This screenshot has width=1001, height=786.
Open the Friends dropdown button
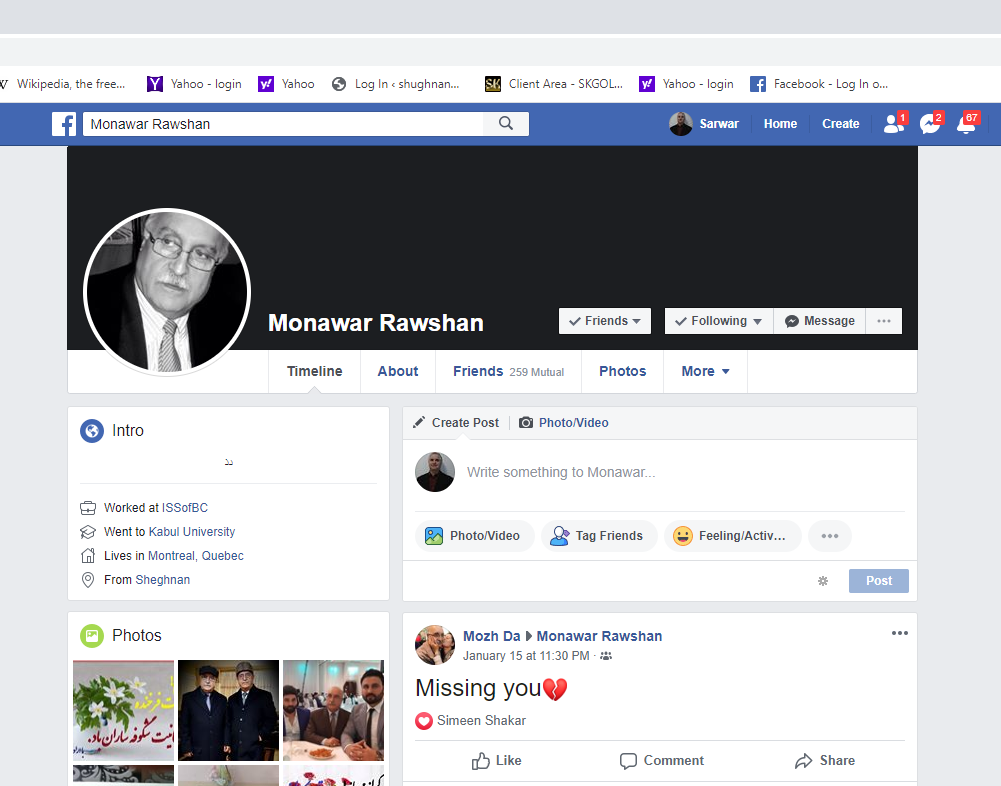tap(605, 321)
